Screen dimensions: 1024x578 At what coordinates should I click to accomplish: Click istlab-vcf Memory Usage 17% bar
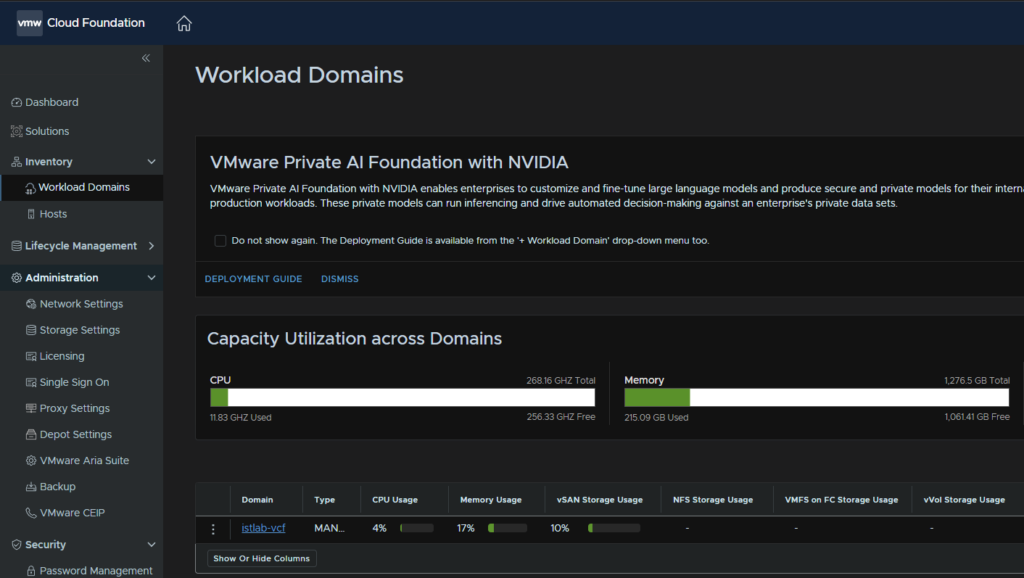point(507,528)
